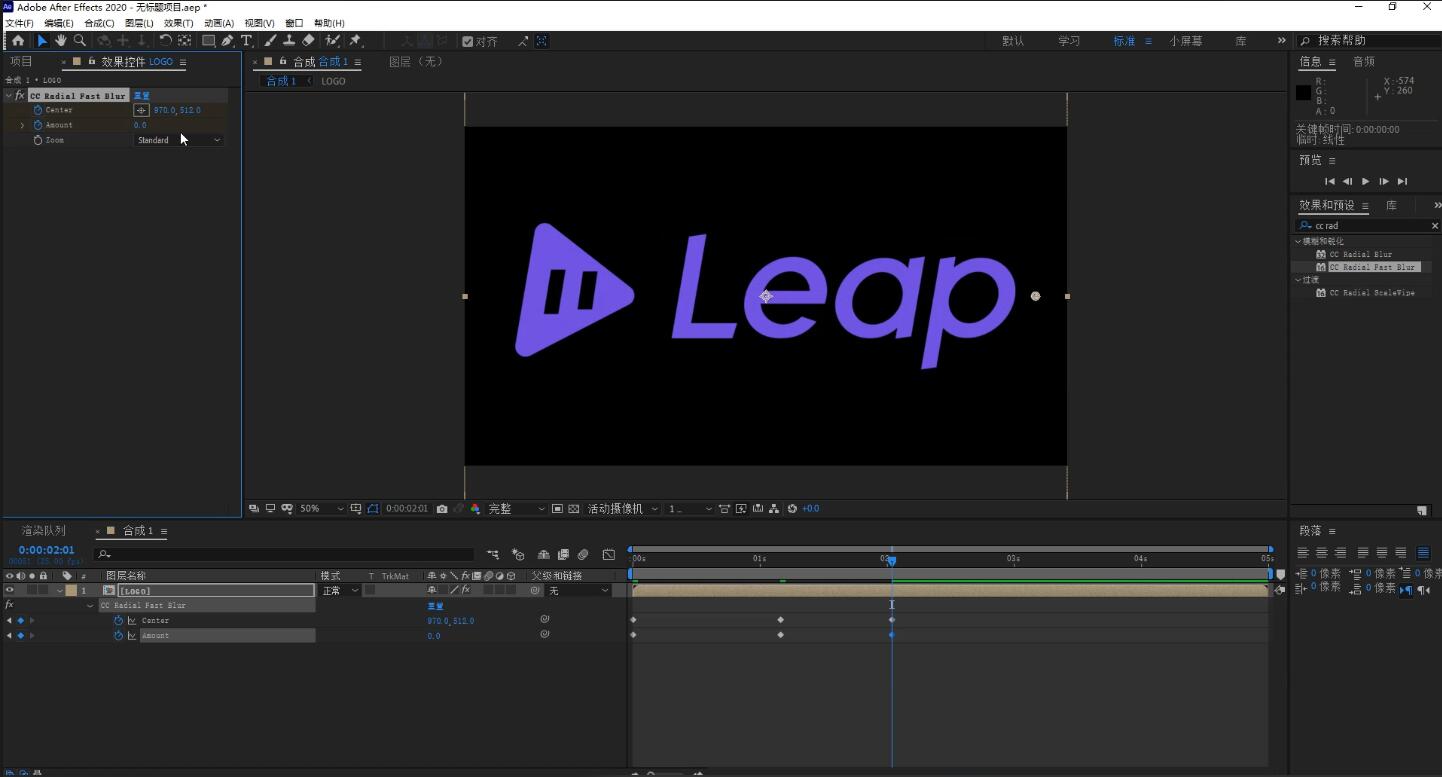The height and width of the screenshot is (777, 1442).
Task: Select the Brush tool
Action: (270, 41)
